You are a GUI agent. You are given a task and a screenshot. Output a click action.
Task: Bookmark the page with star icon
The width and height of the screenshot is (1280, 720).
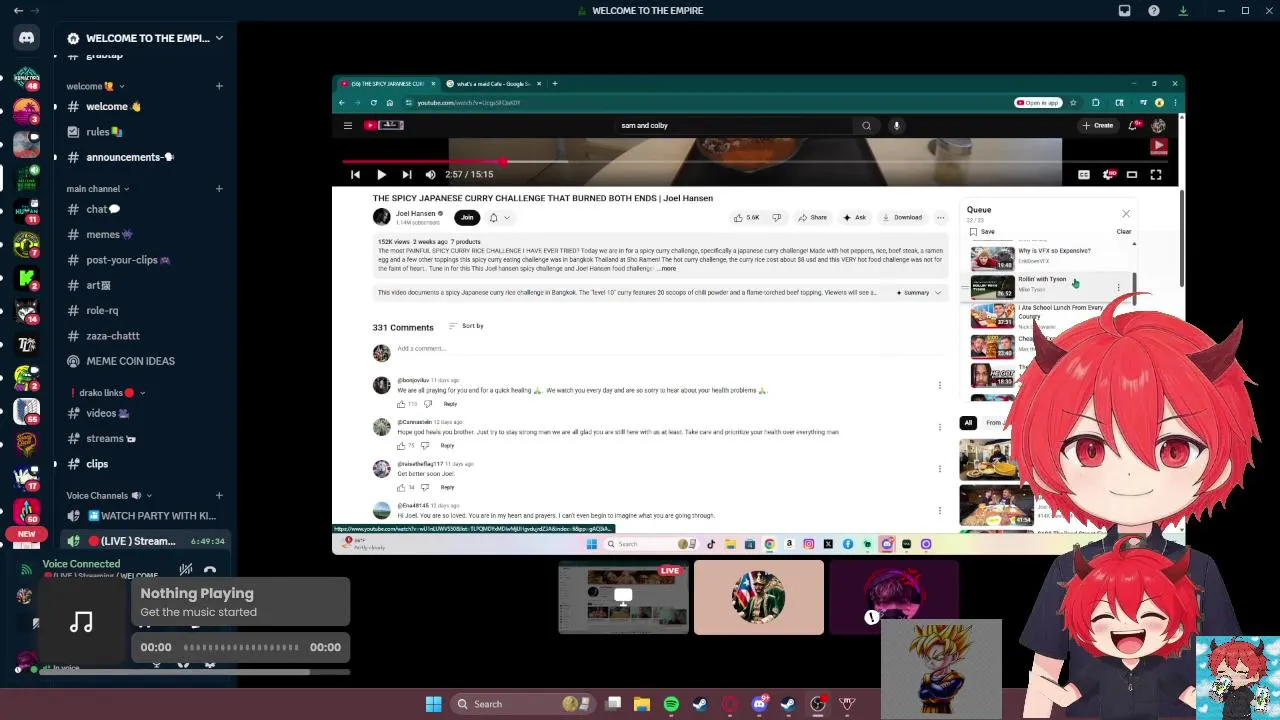click(x=1073, y=102)
